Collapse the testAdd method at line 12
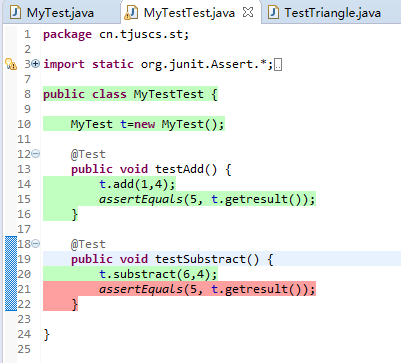 36,154
